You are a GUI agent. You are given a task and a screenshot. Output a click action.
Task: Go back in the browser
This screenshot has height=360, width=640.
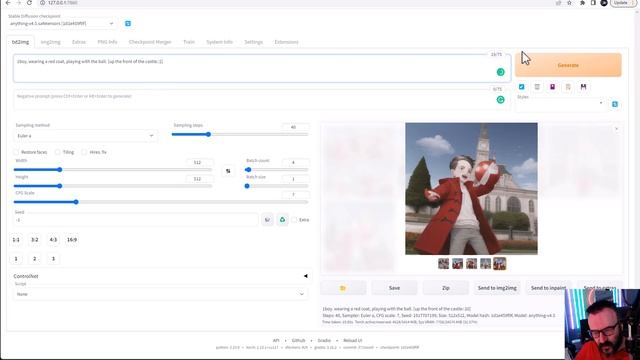click(x=8, y=3)
